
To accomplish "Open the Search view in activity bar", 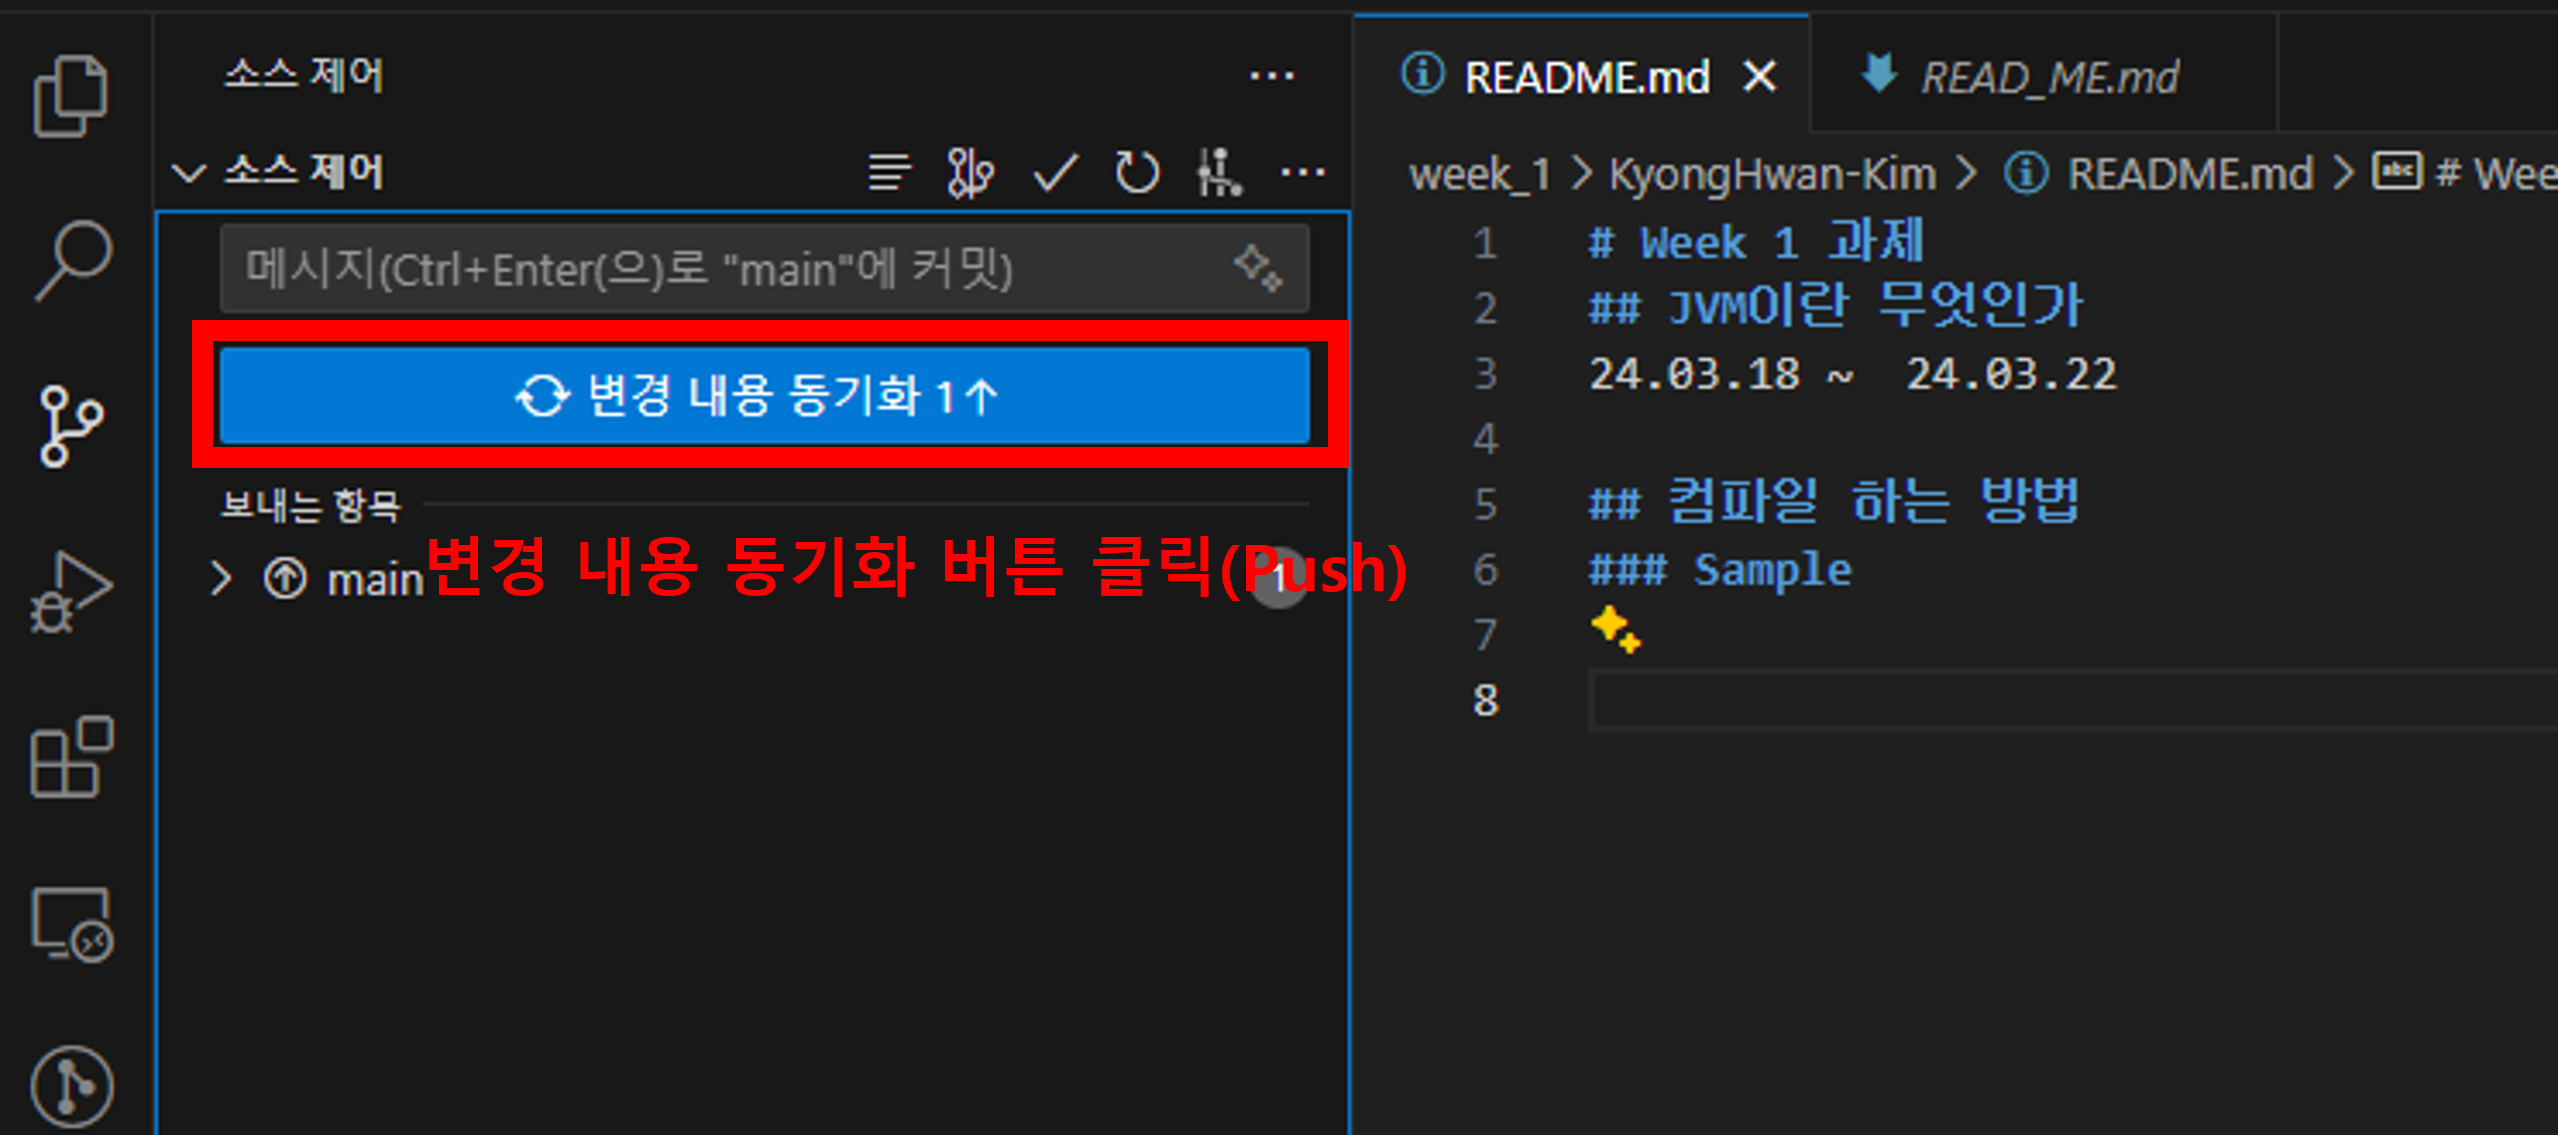I will 72,260.
